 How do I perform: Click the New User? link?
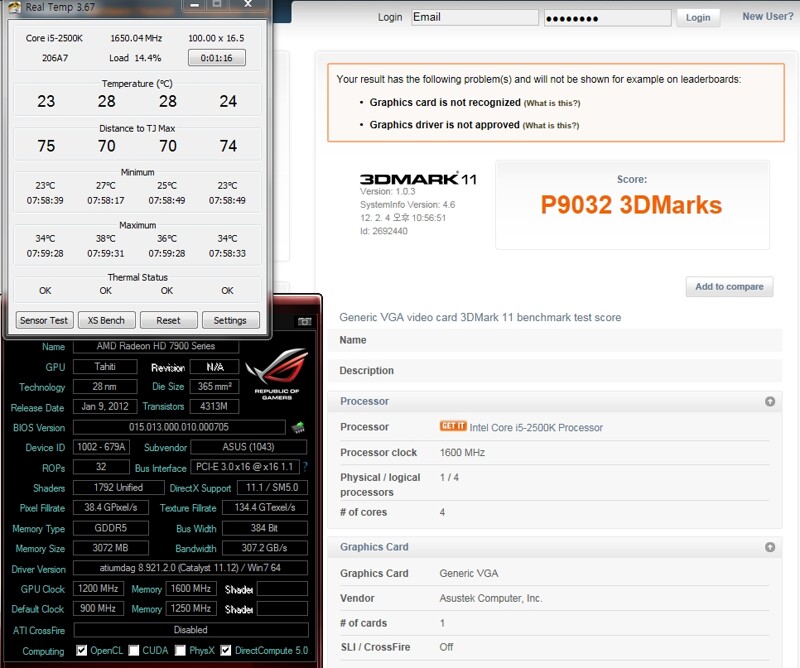(768, 16)
